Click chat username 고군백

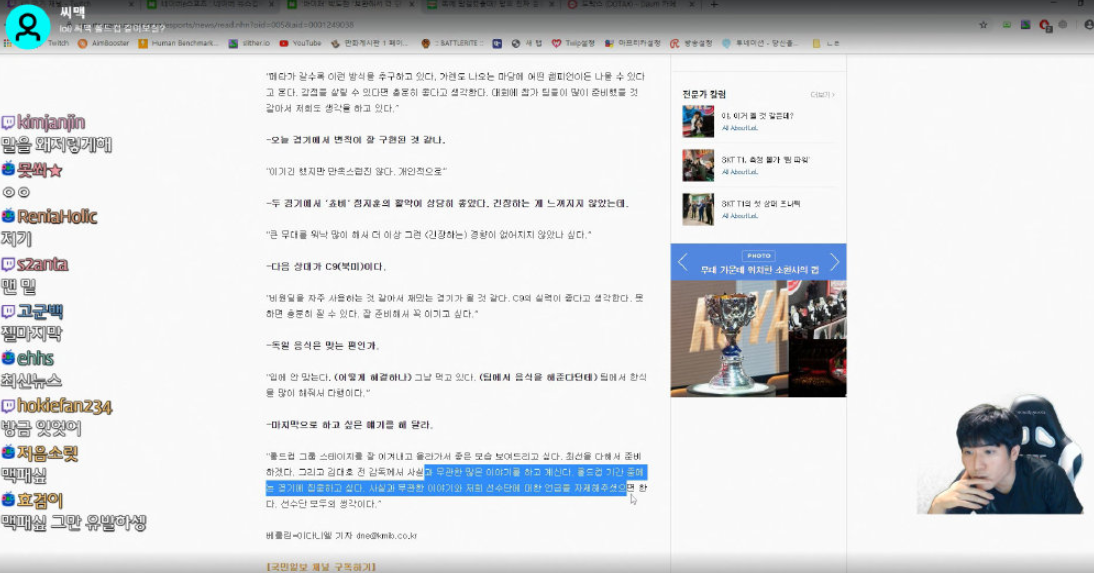point(40,311)
